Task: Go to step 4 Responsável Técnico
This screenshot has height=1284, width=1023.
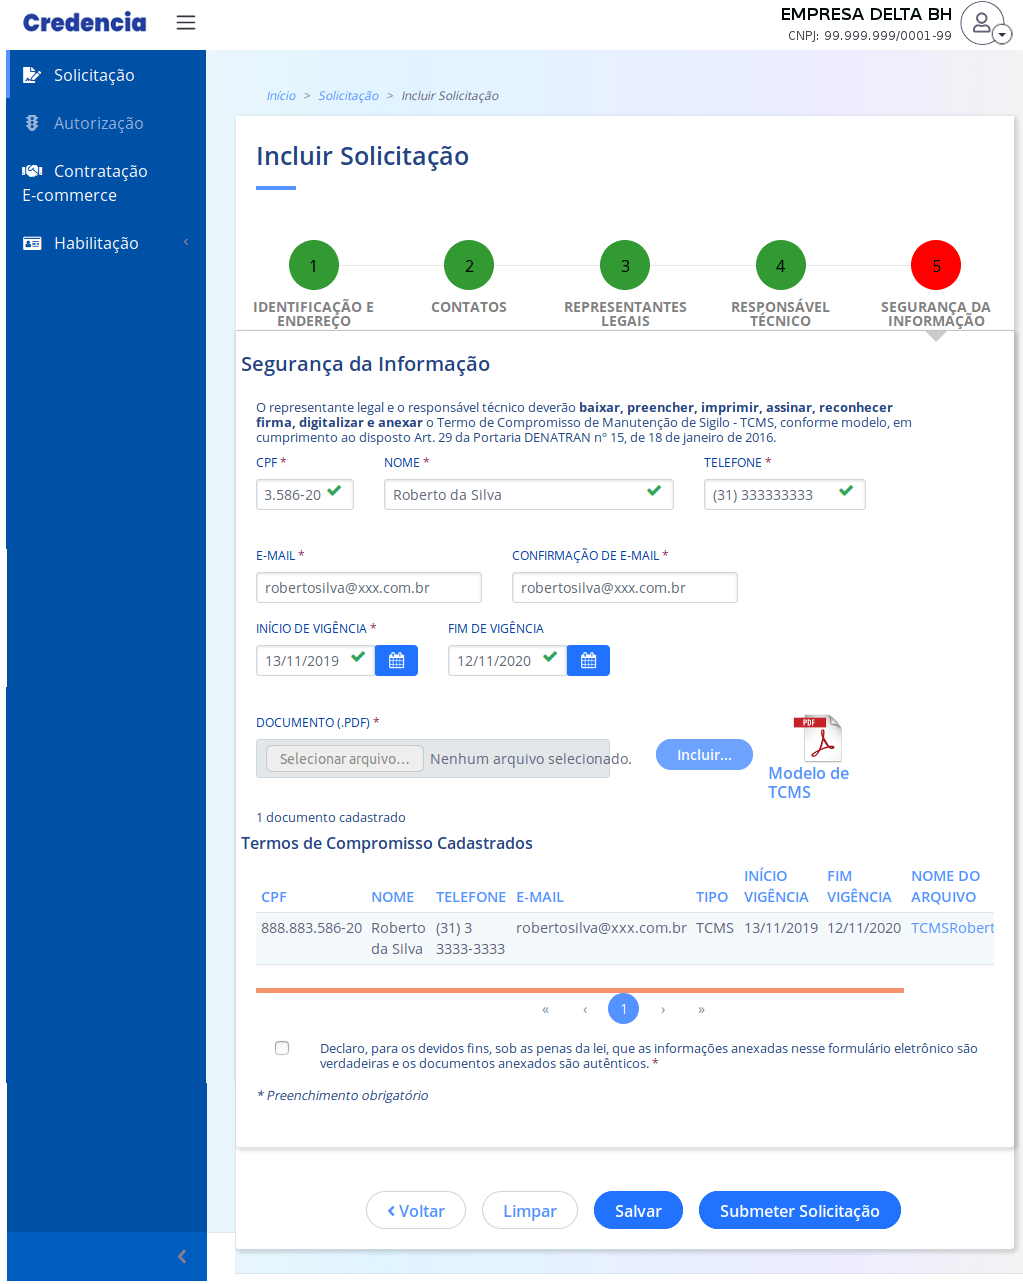Action: tap(780, 266)
